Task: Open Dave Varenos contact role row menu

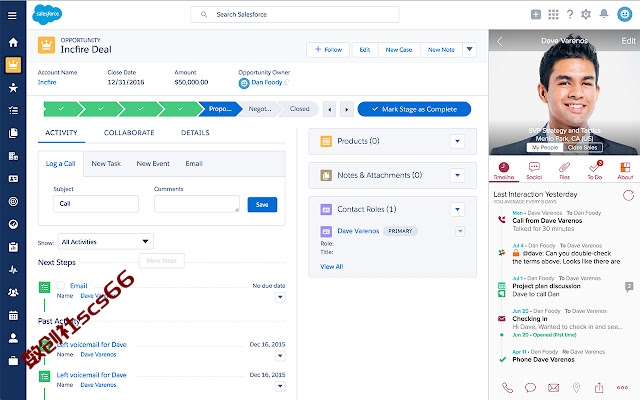Action: point(460,231)
